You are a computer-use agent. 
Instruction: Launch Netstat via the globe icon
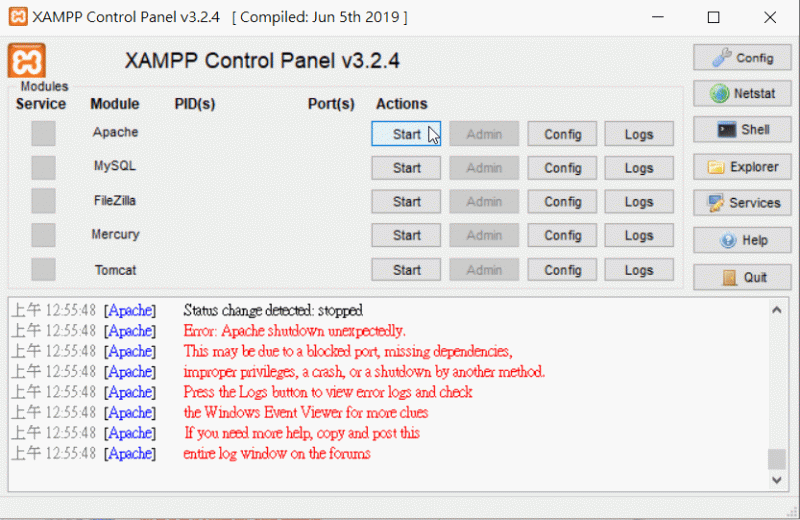(742, 94)
